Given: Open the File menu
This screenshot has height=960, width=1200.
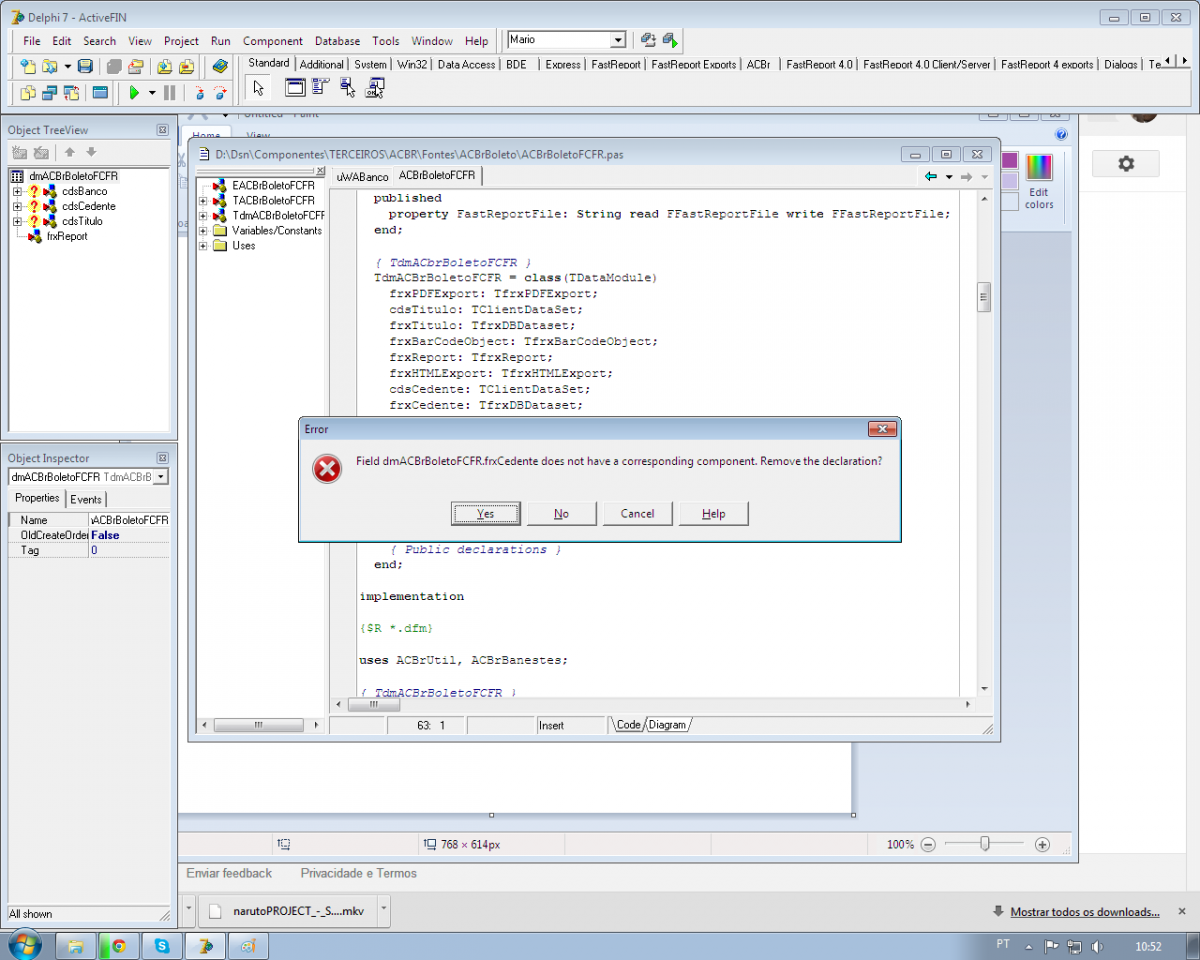Looking at the screenshot, I should (x=32, y=41).
